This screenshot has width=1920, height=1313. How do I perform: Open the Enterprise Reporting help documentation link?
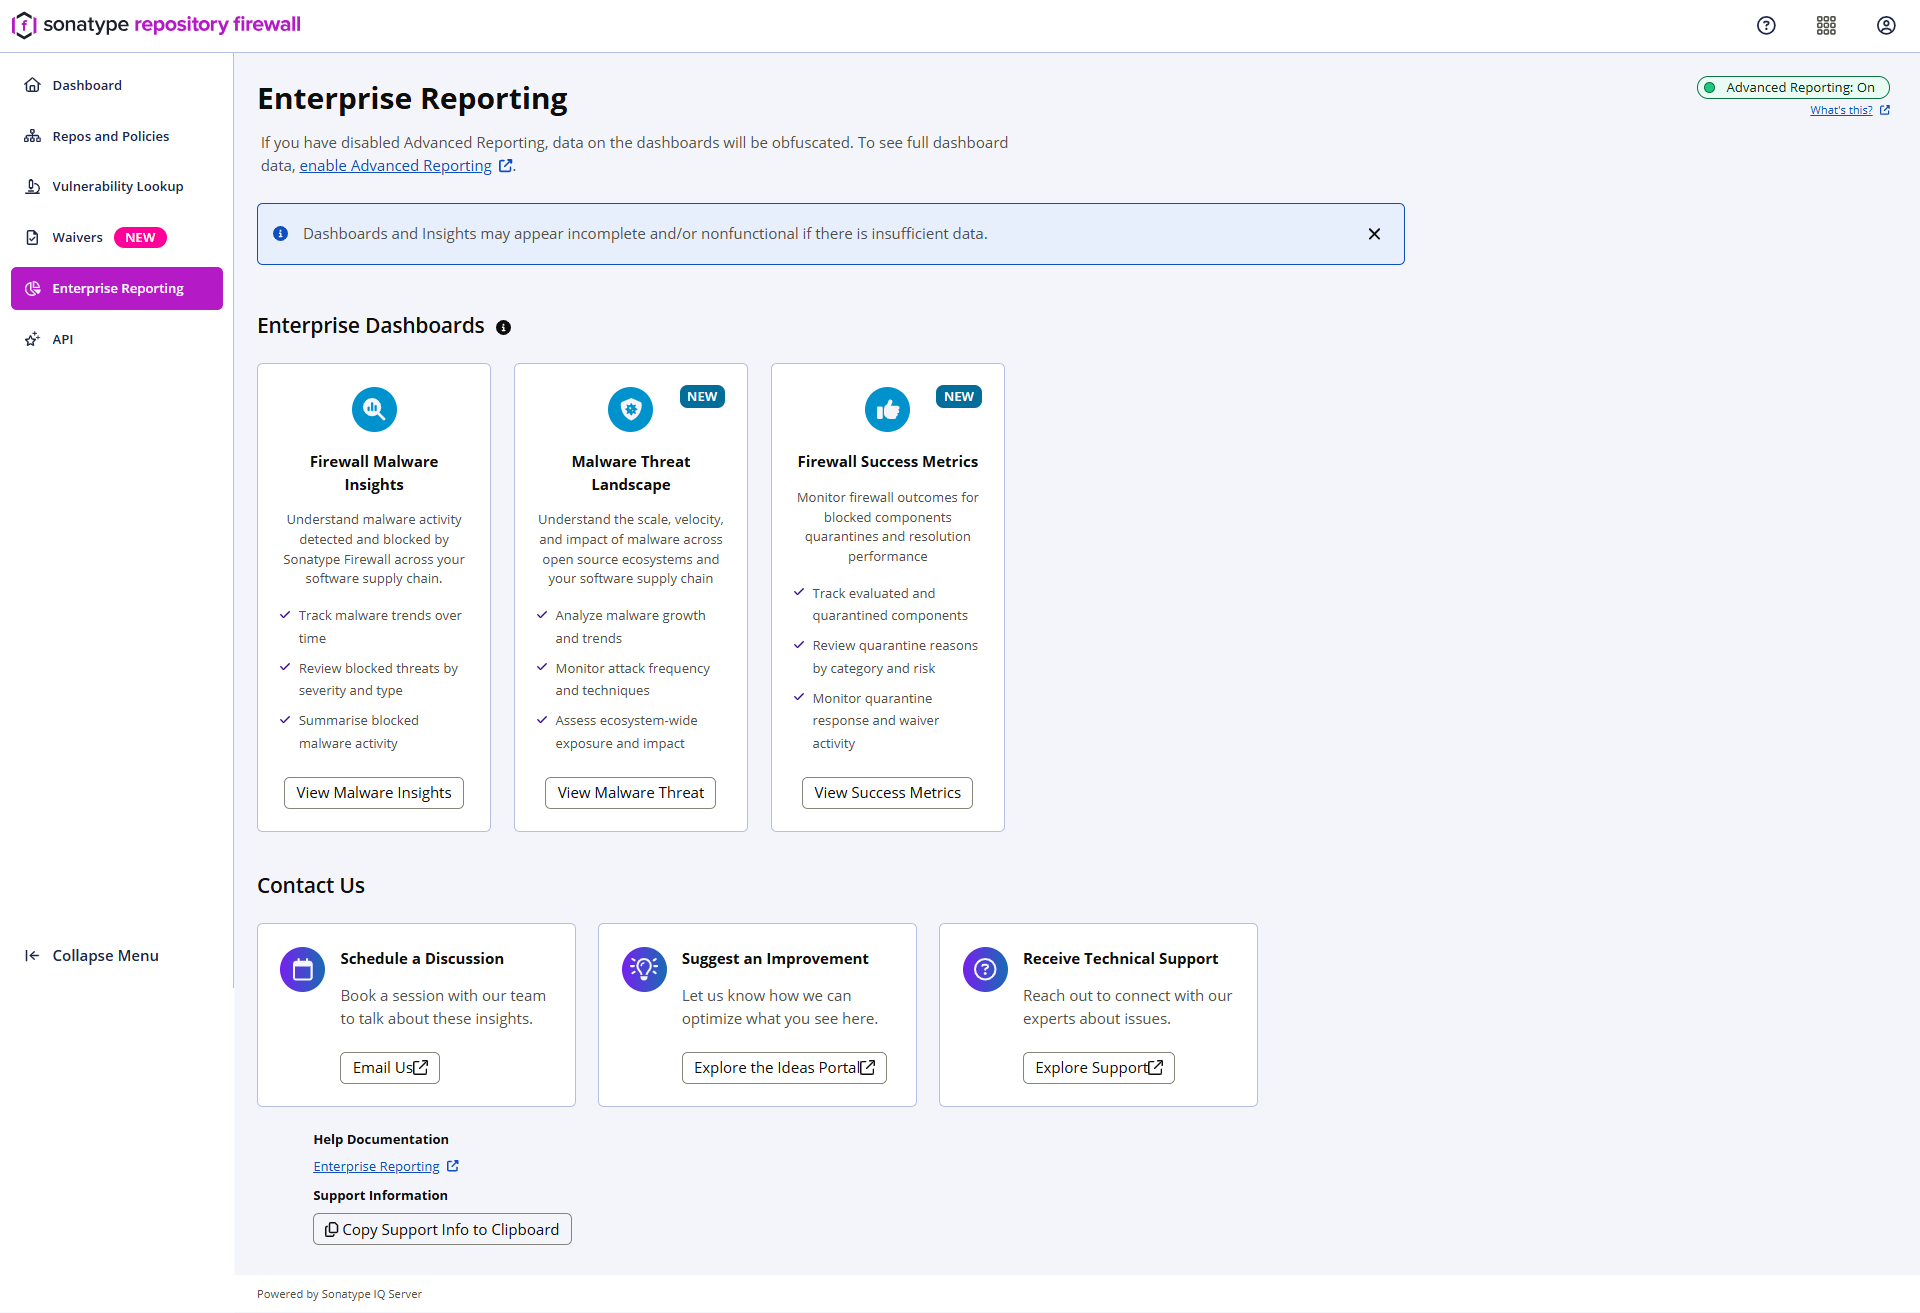[385, 1167]
